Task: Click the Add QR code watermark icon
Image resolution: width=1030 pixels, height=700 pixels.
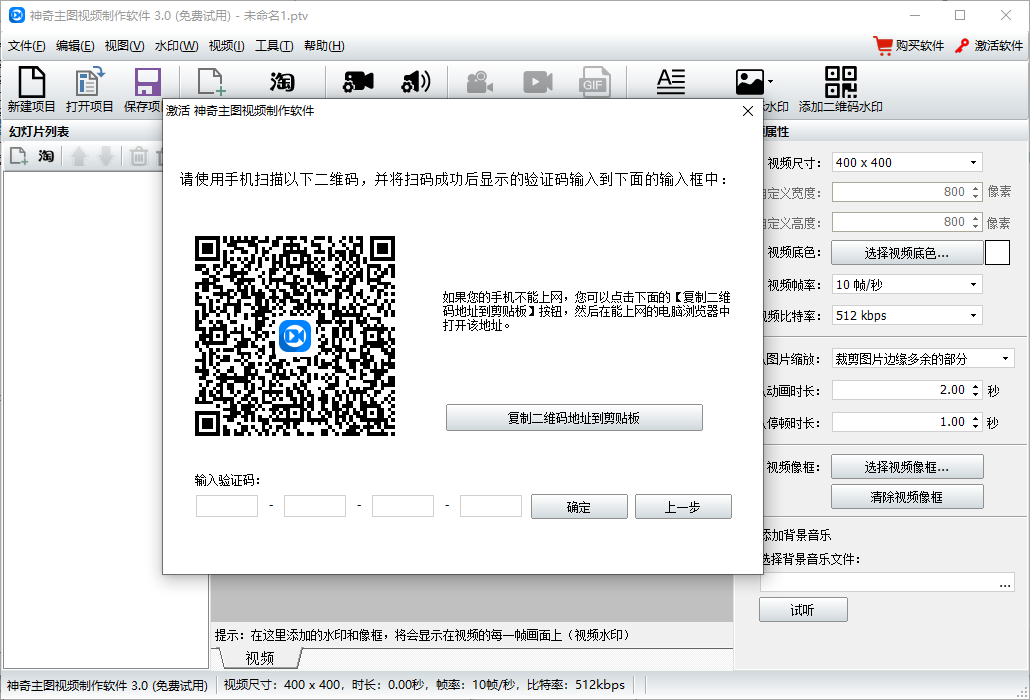Action: click(841, 82)
